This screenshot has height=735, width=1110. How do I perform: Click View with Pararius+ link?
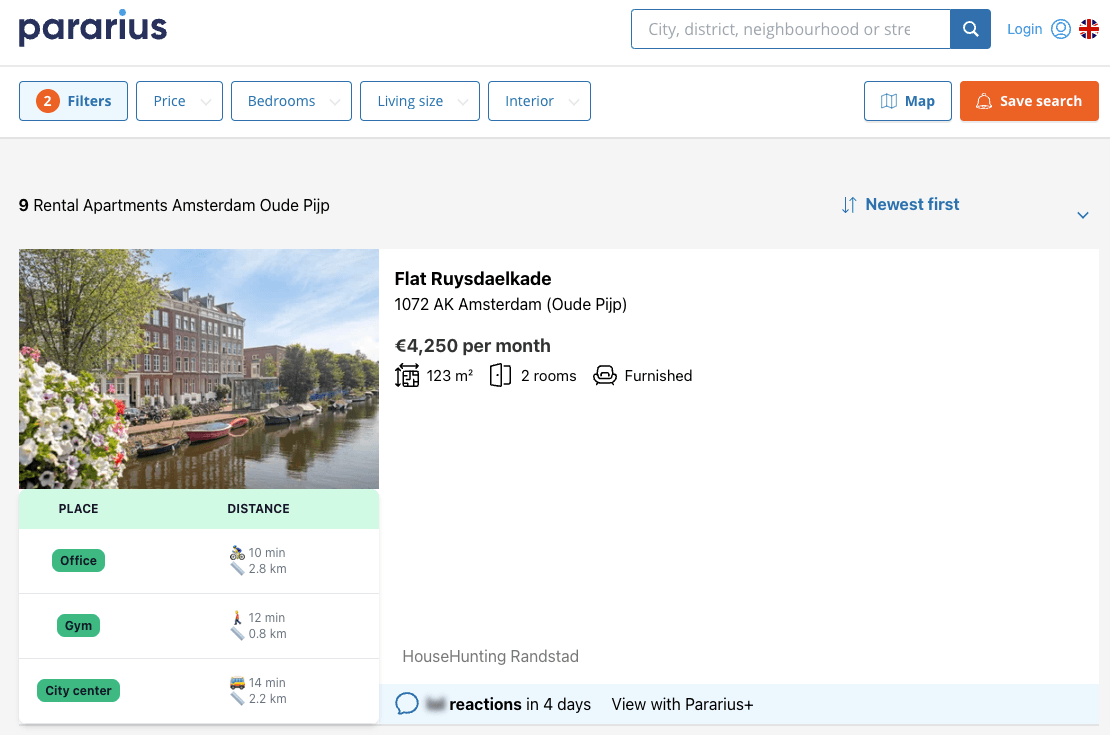click(682, 704)
